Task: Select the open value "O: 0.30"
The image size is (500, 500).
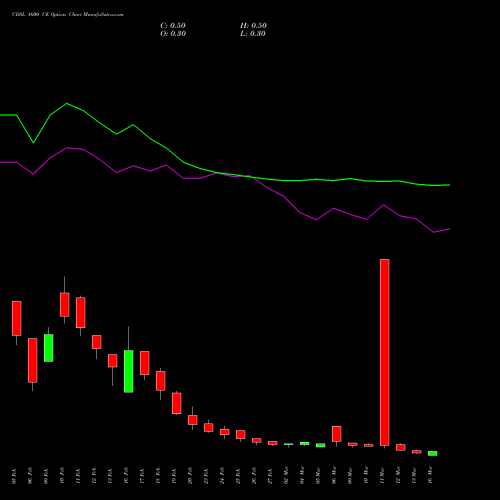Action: point(173,34)
